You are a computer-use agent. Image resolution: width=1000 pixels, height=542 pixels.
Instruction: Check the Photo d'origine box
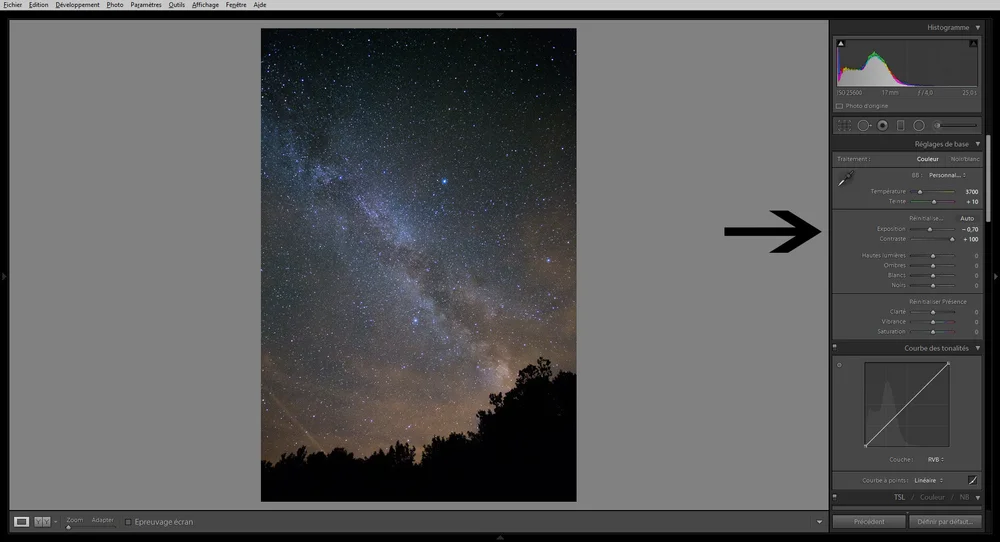[x=839, y=106]
